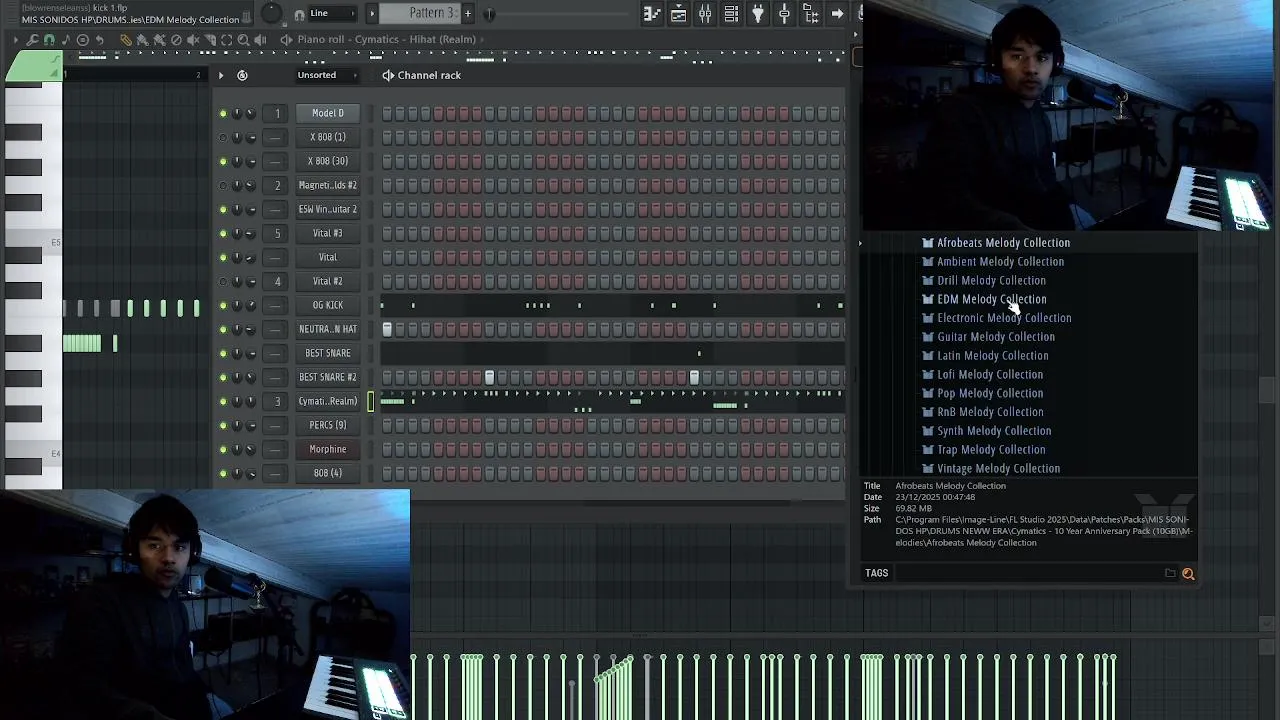Screen dimensions: 1280x720
Task: Select the circle-slash delete tool in piano roll
Action: [176, 40]
